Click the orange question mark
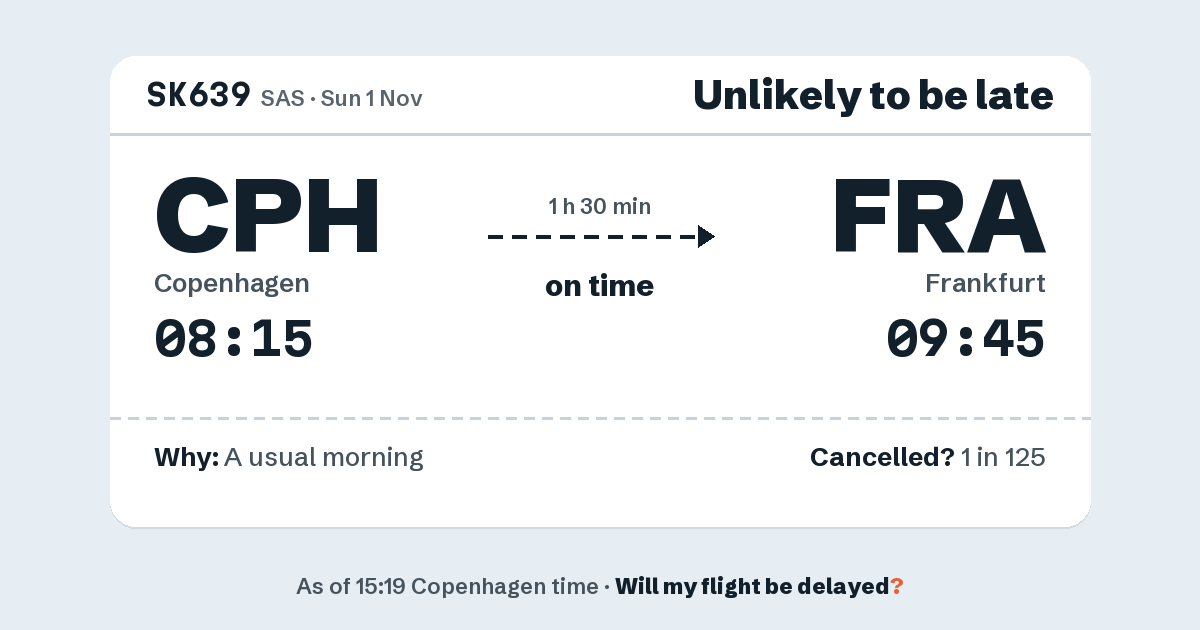 point(897,586)
